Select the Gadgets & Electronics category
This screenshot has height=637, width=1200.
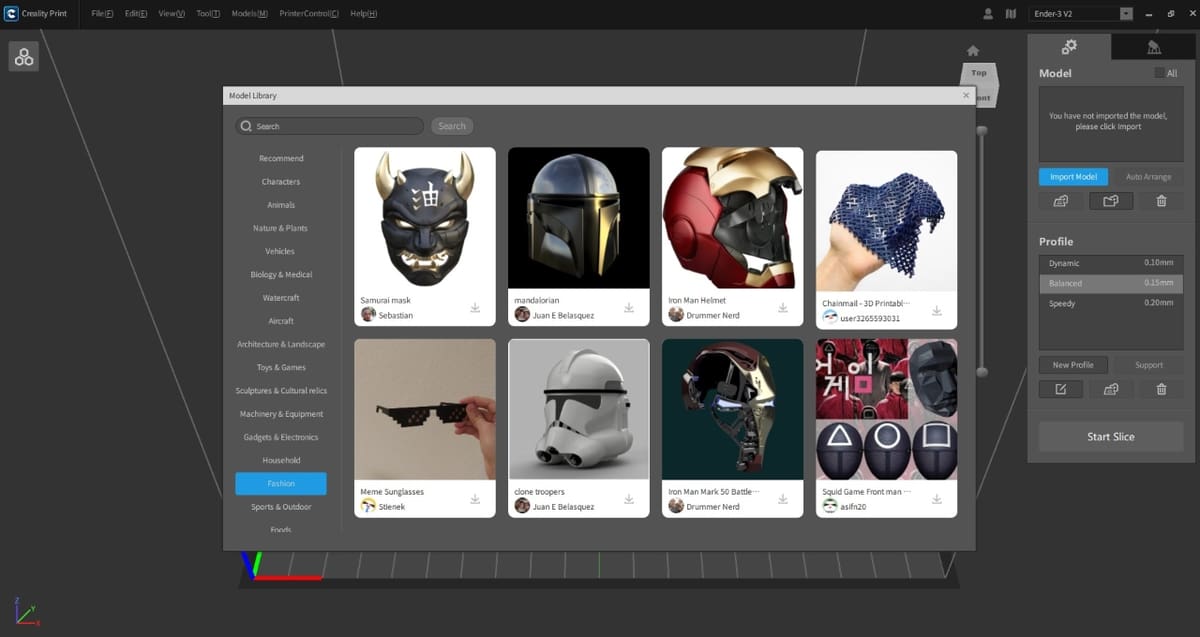coord(281,437)
